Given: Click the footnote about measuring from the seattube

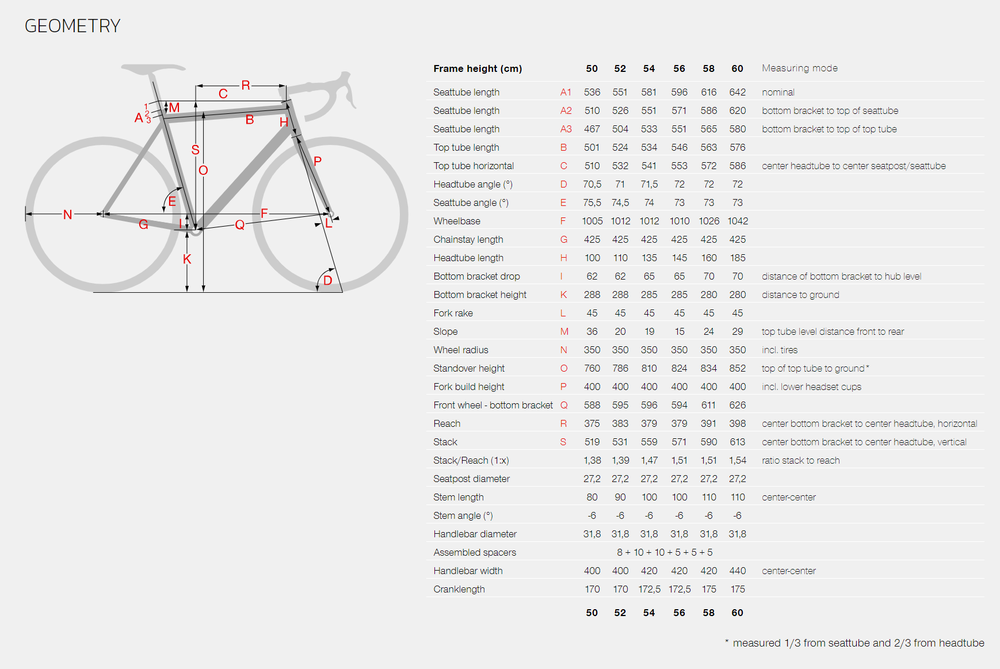Looking at the screenshot, I should (854, 643).
